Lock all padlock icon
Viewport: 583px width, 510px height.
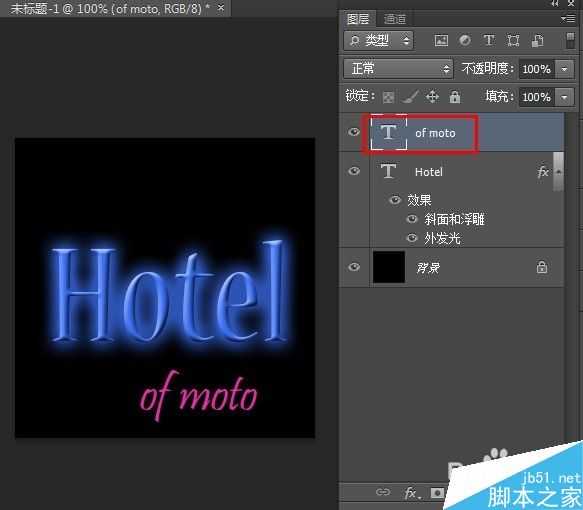455,97
